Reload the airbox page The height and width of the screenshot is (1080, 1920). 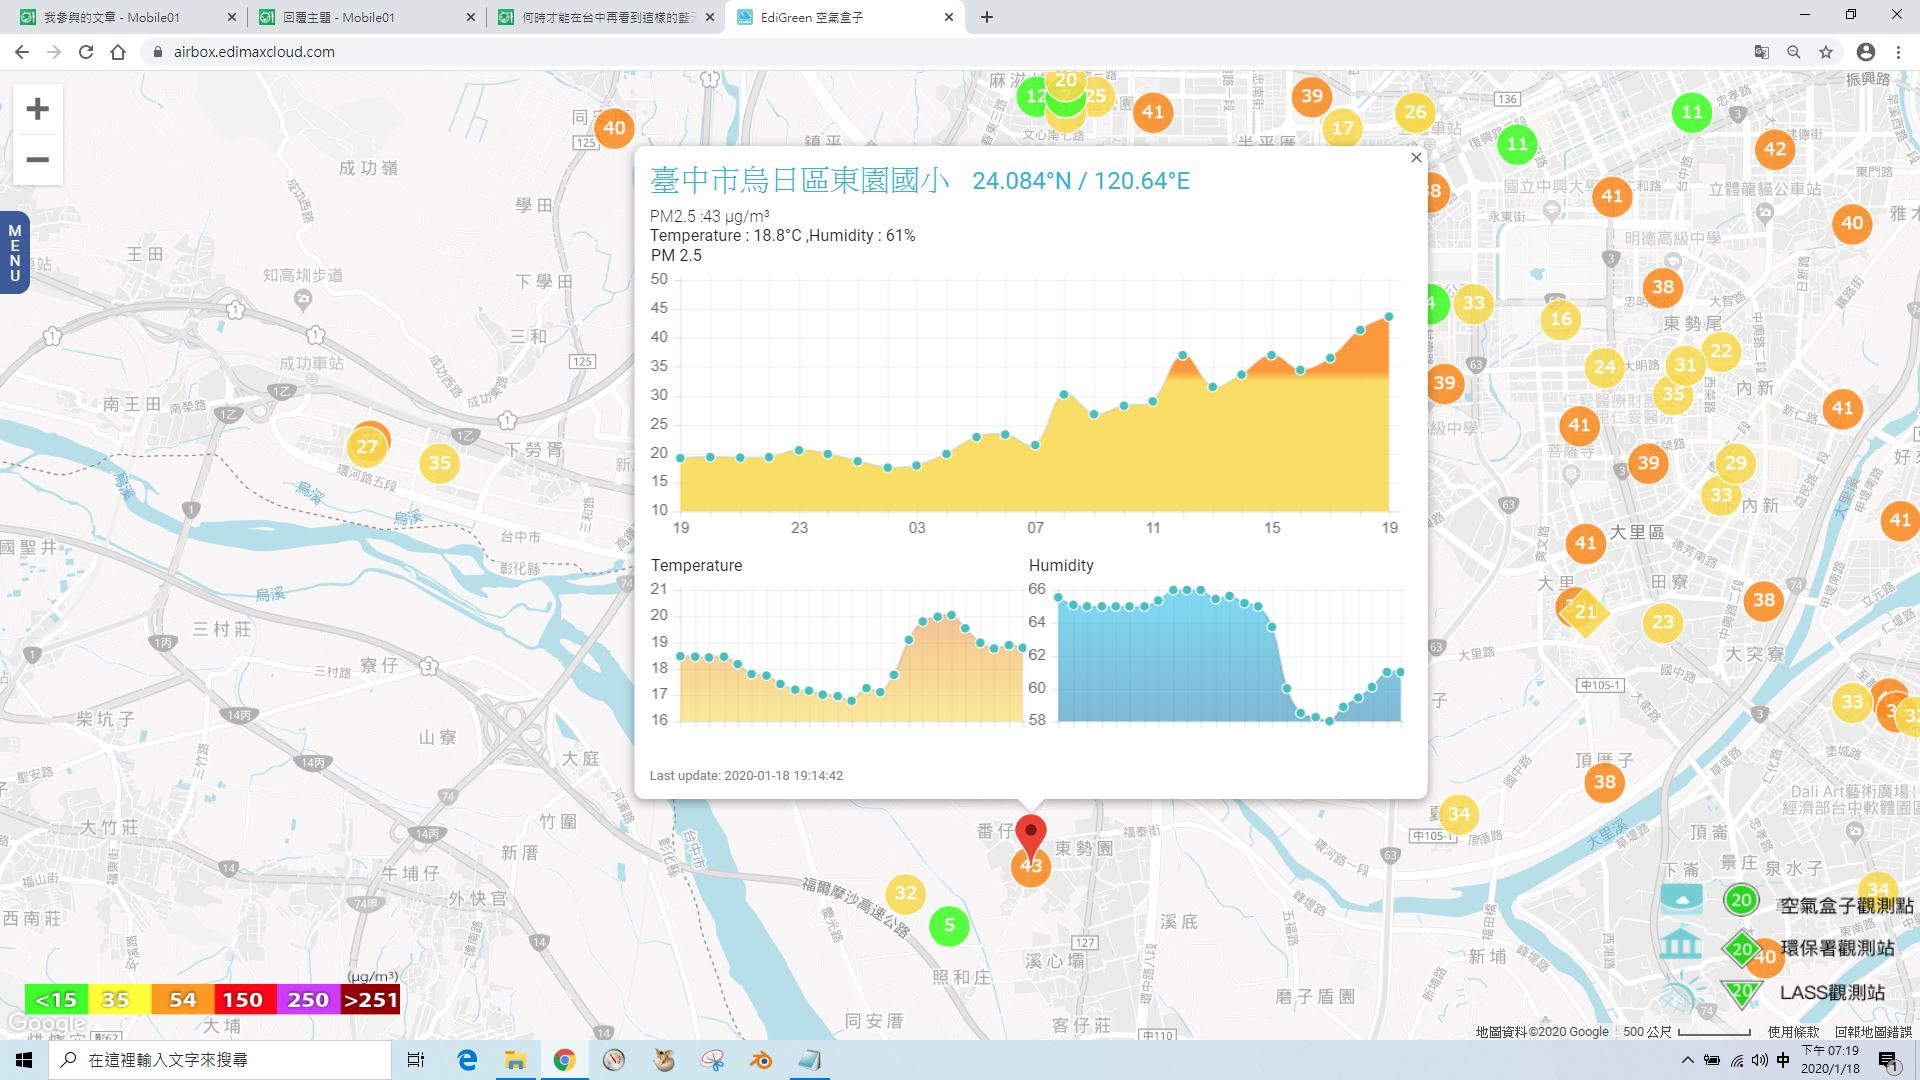click(x=86, y=52)
